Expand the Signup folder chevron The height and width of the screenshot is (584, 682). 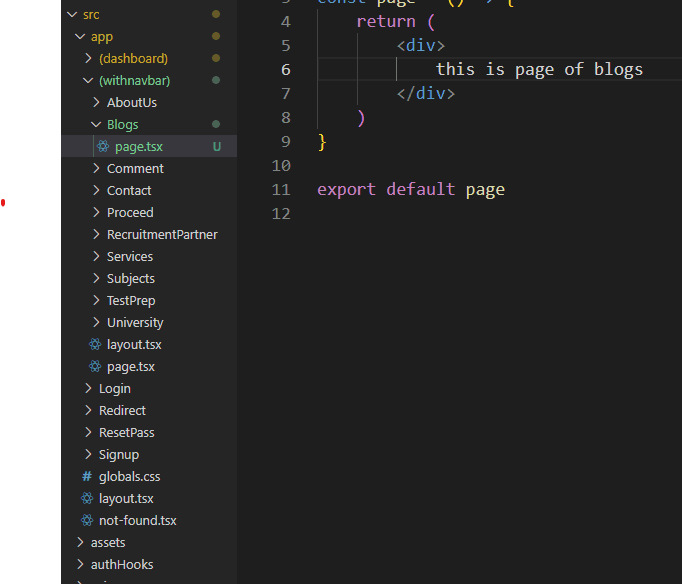point(88,454)
